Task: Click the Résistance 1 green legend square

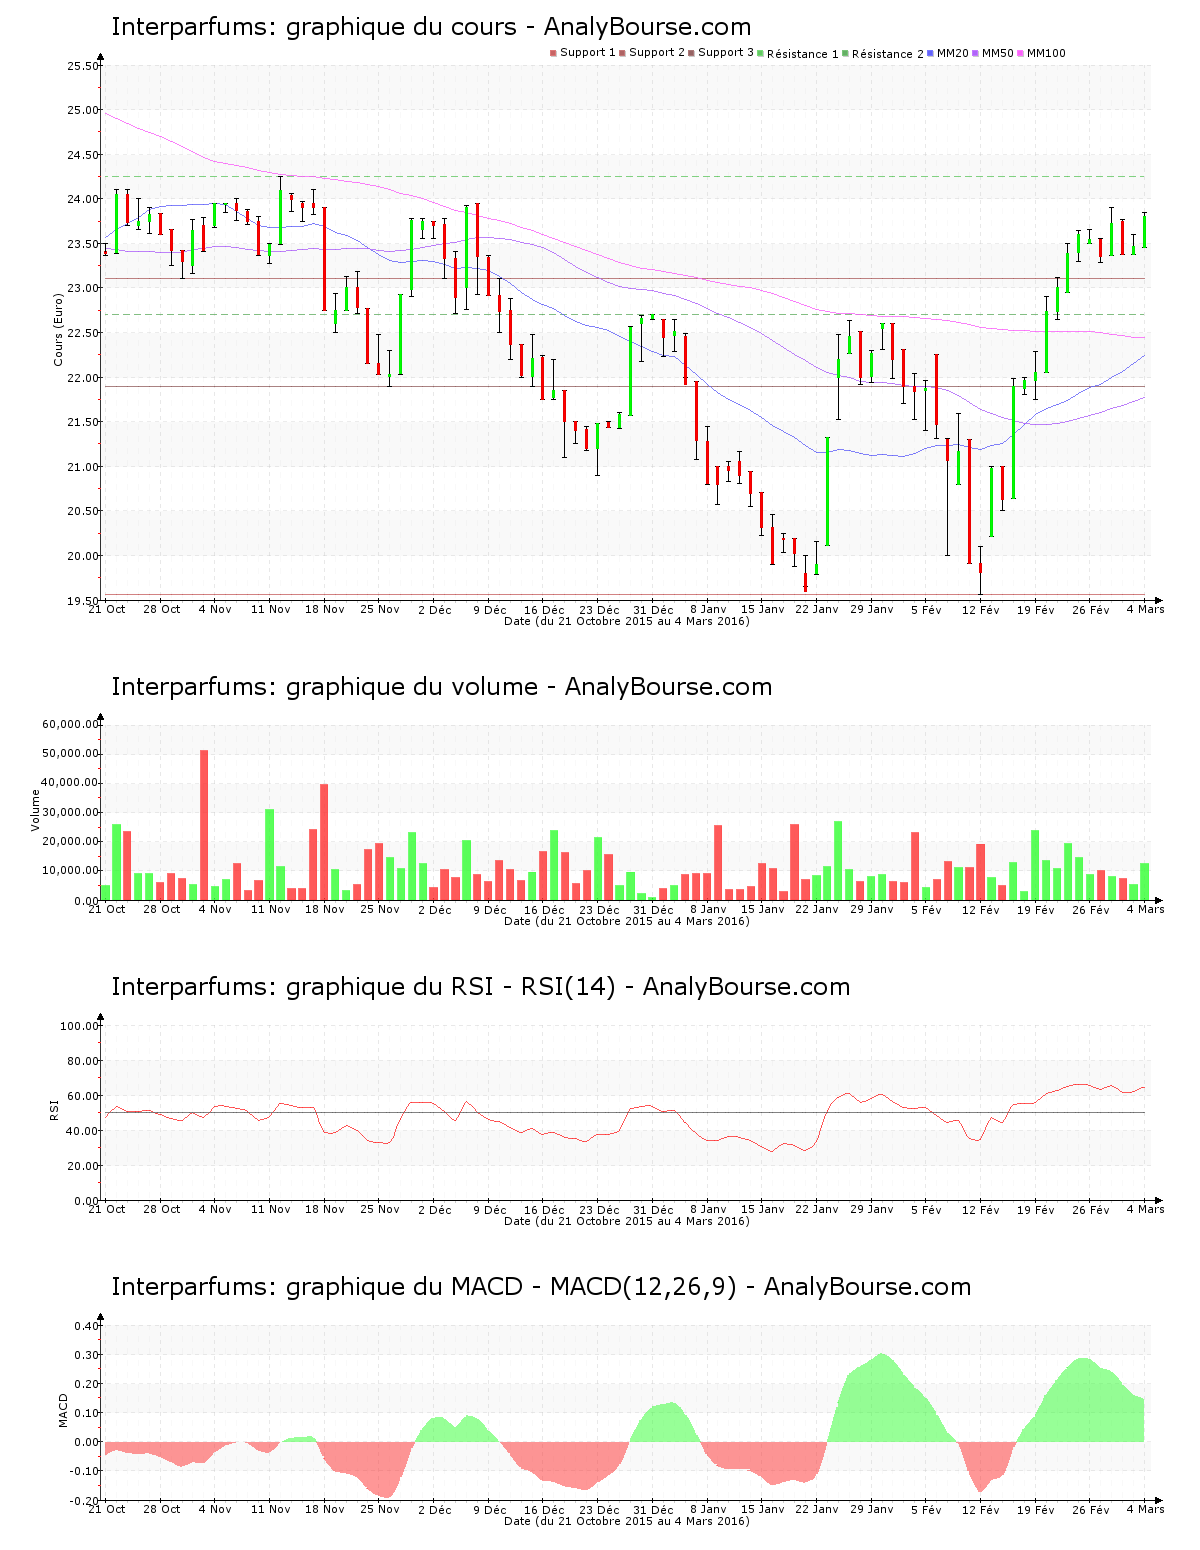Action: [x=761, y=53]
